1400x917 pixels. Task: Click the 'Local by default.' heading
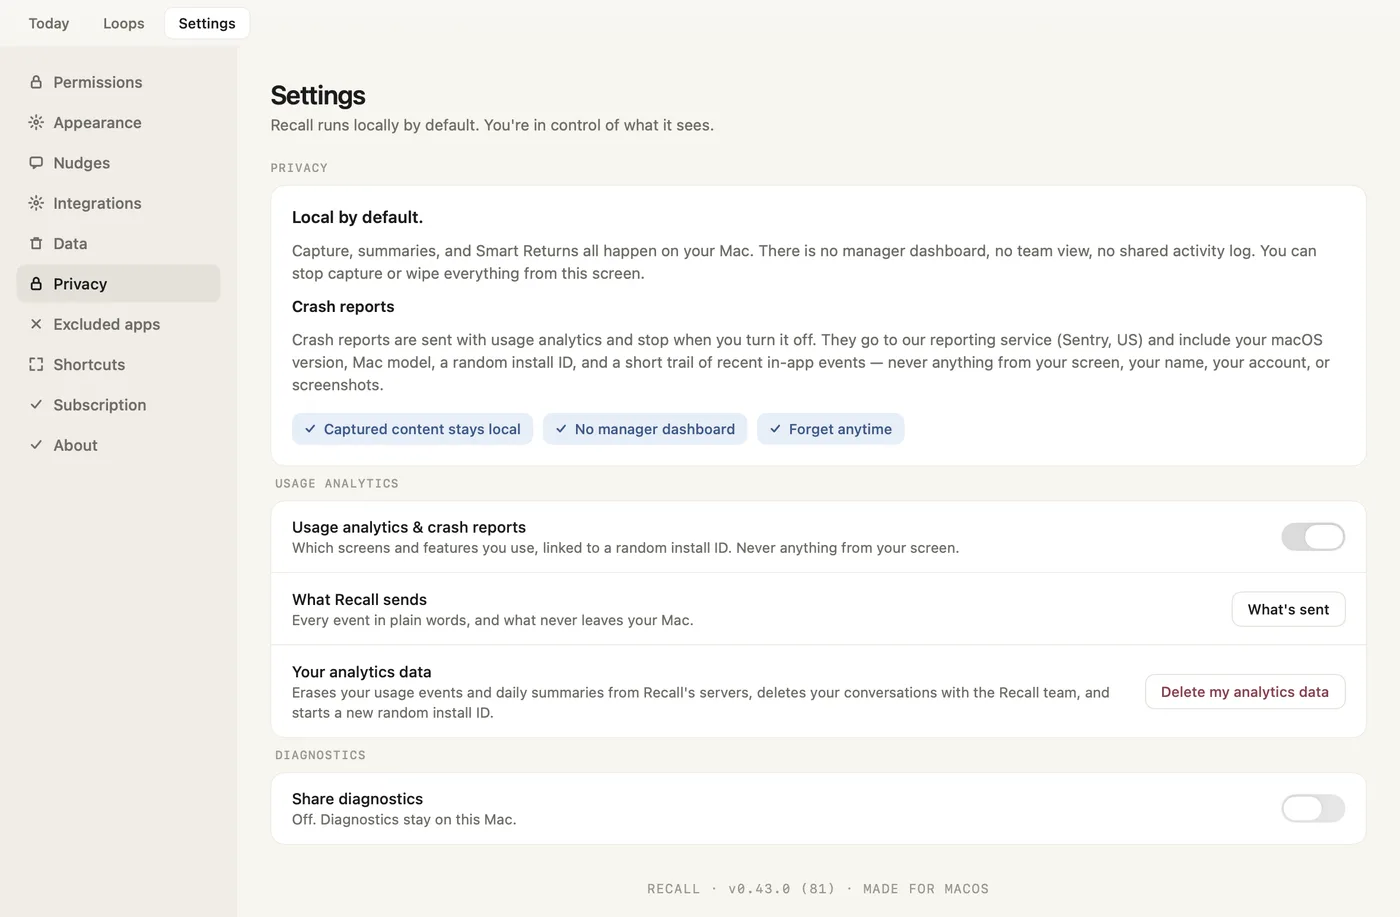[357, 217]
